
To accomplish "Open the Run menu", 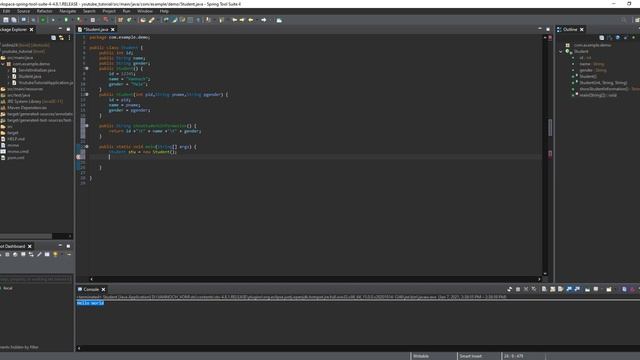I will (127, 11).
